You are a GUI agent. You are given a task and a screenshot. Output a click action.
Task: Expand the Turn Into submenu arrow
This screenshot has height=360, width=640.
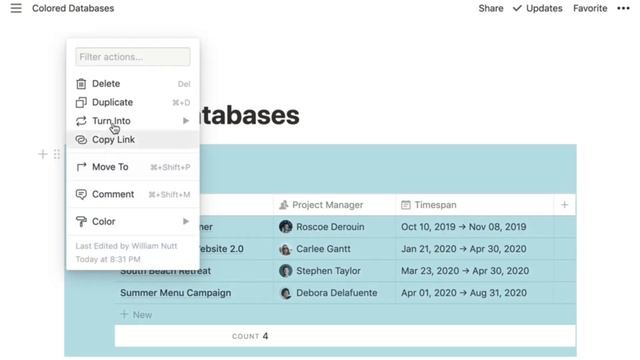tap(186, 121)
